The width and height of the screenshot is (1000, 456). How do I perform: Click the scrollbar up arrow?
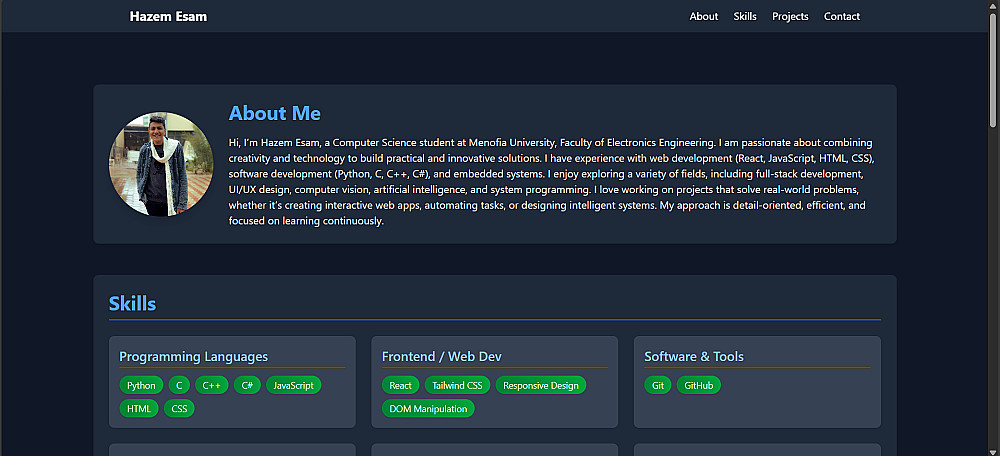click(993, 5)
